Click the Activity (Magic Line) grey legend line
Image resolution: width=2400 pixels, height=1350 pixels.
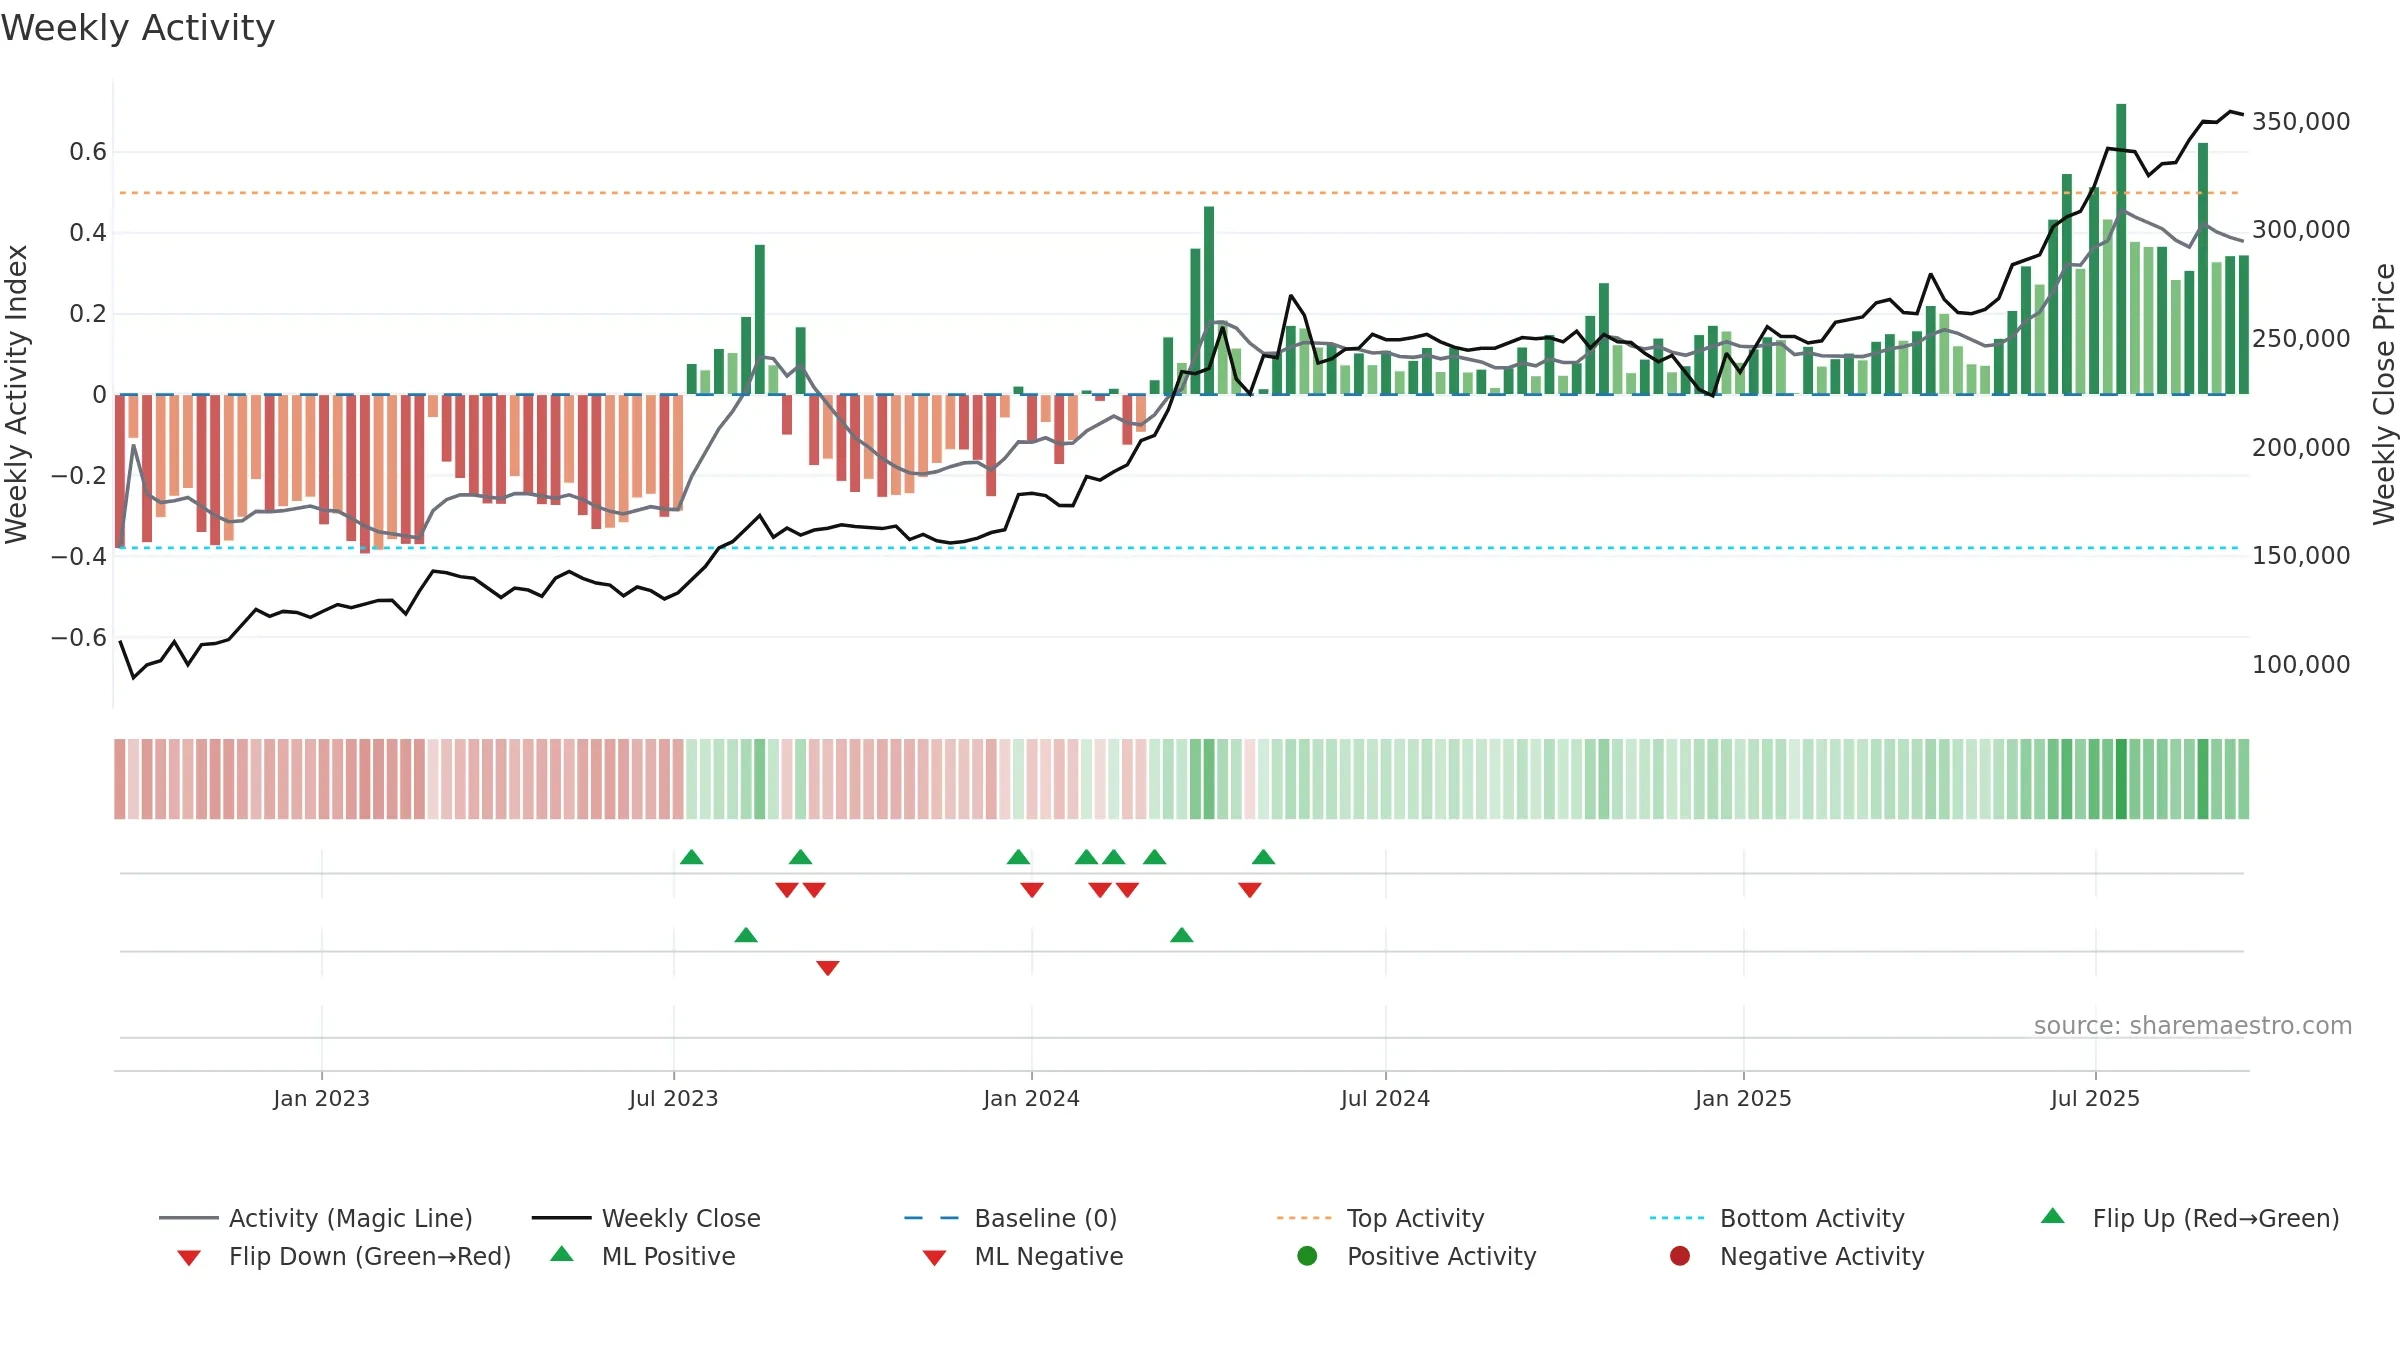[188, 1218]
